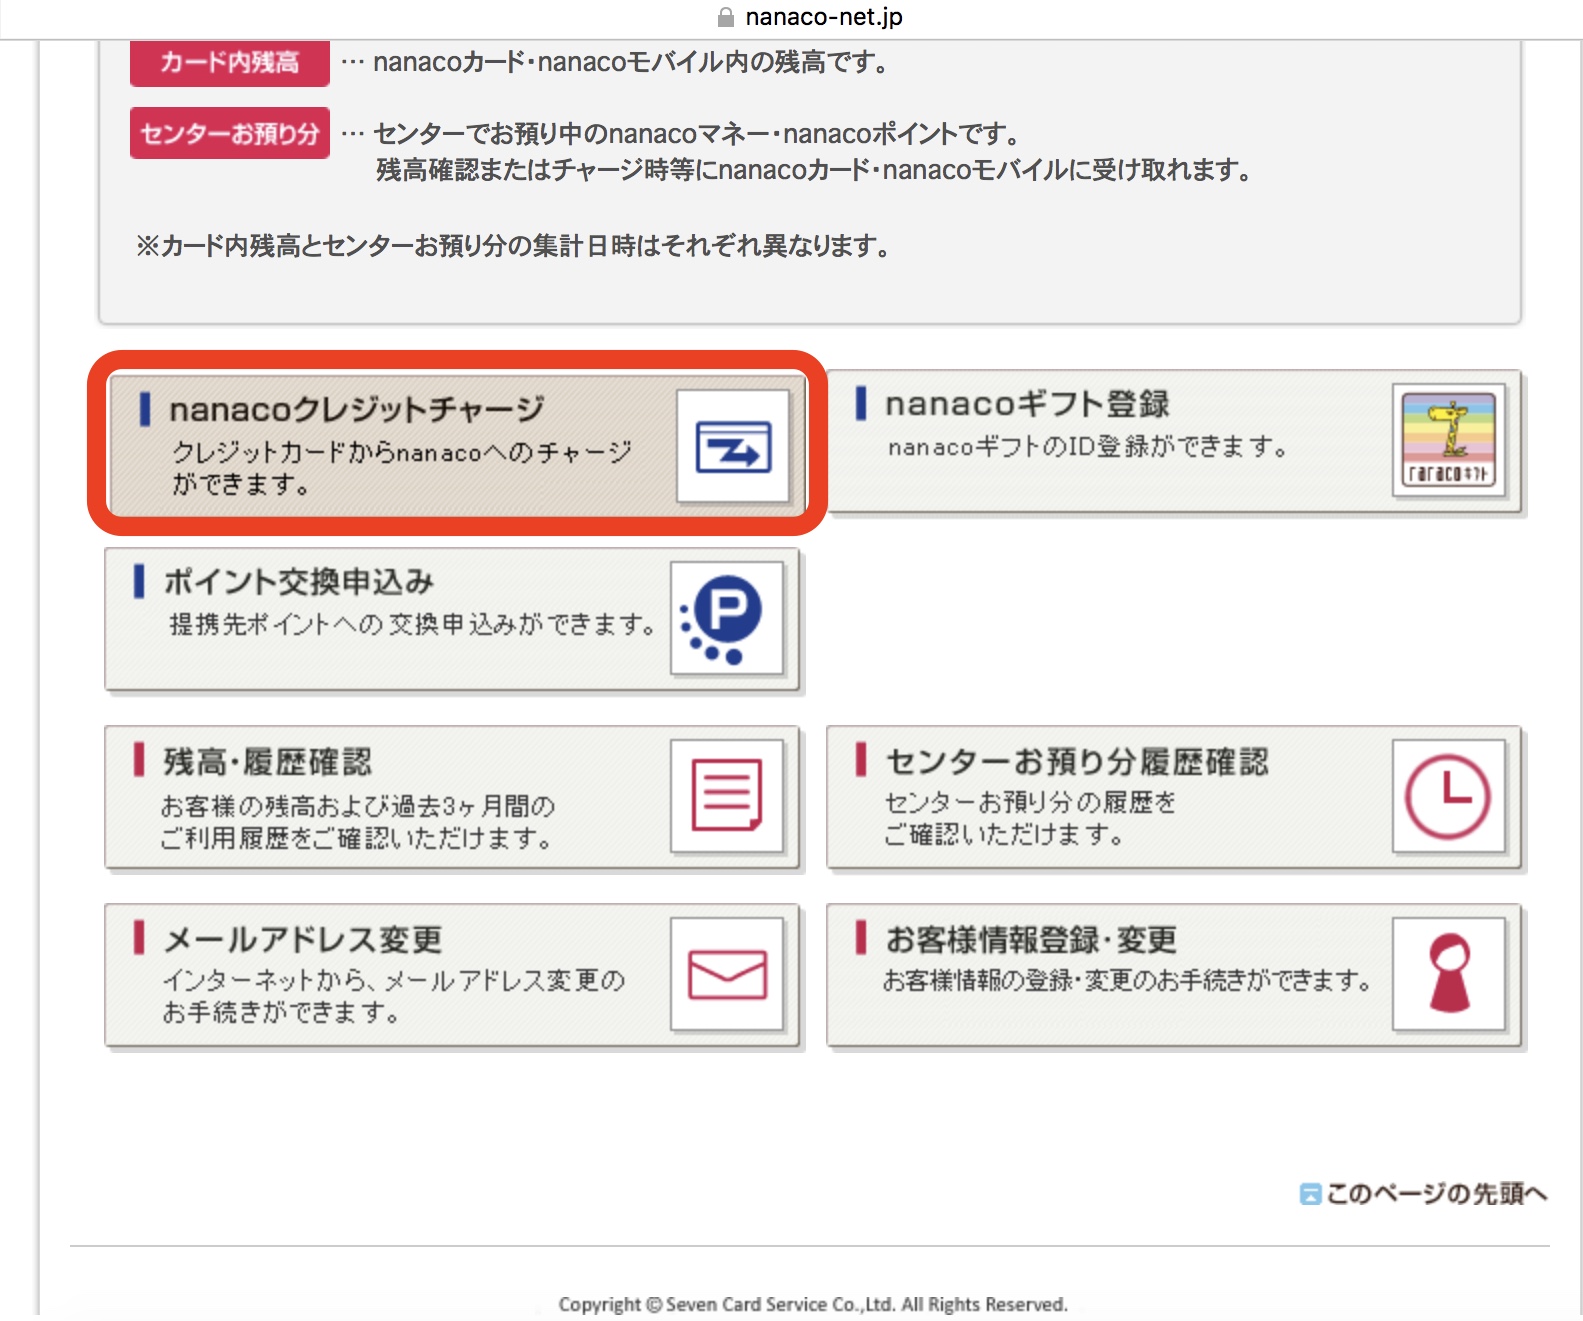This screenshot has height=1321, width=1583.
Task: Click the clock icon for center deposit history
Action: pos(1449,796)
